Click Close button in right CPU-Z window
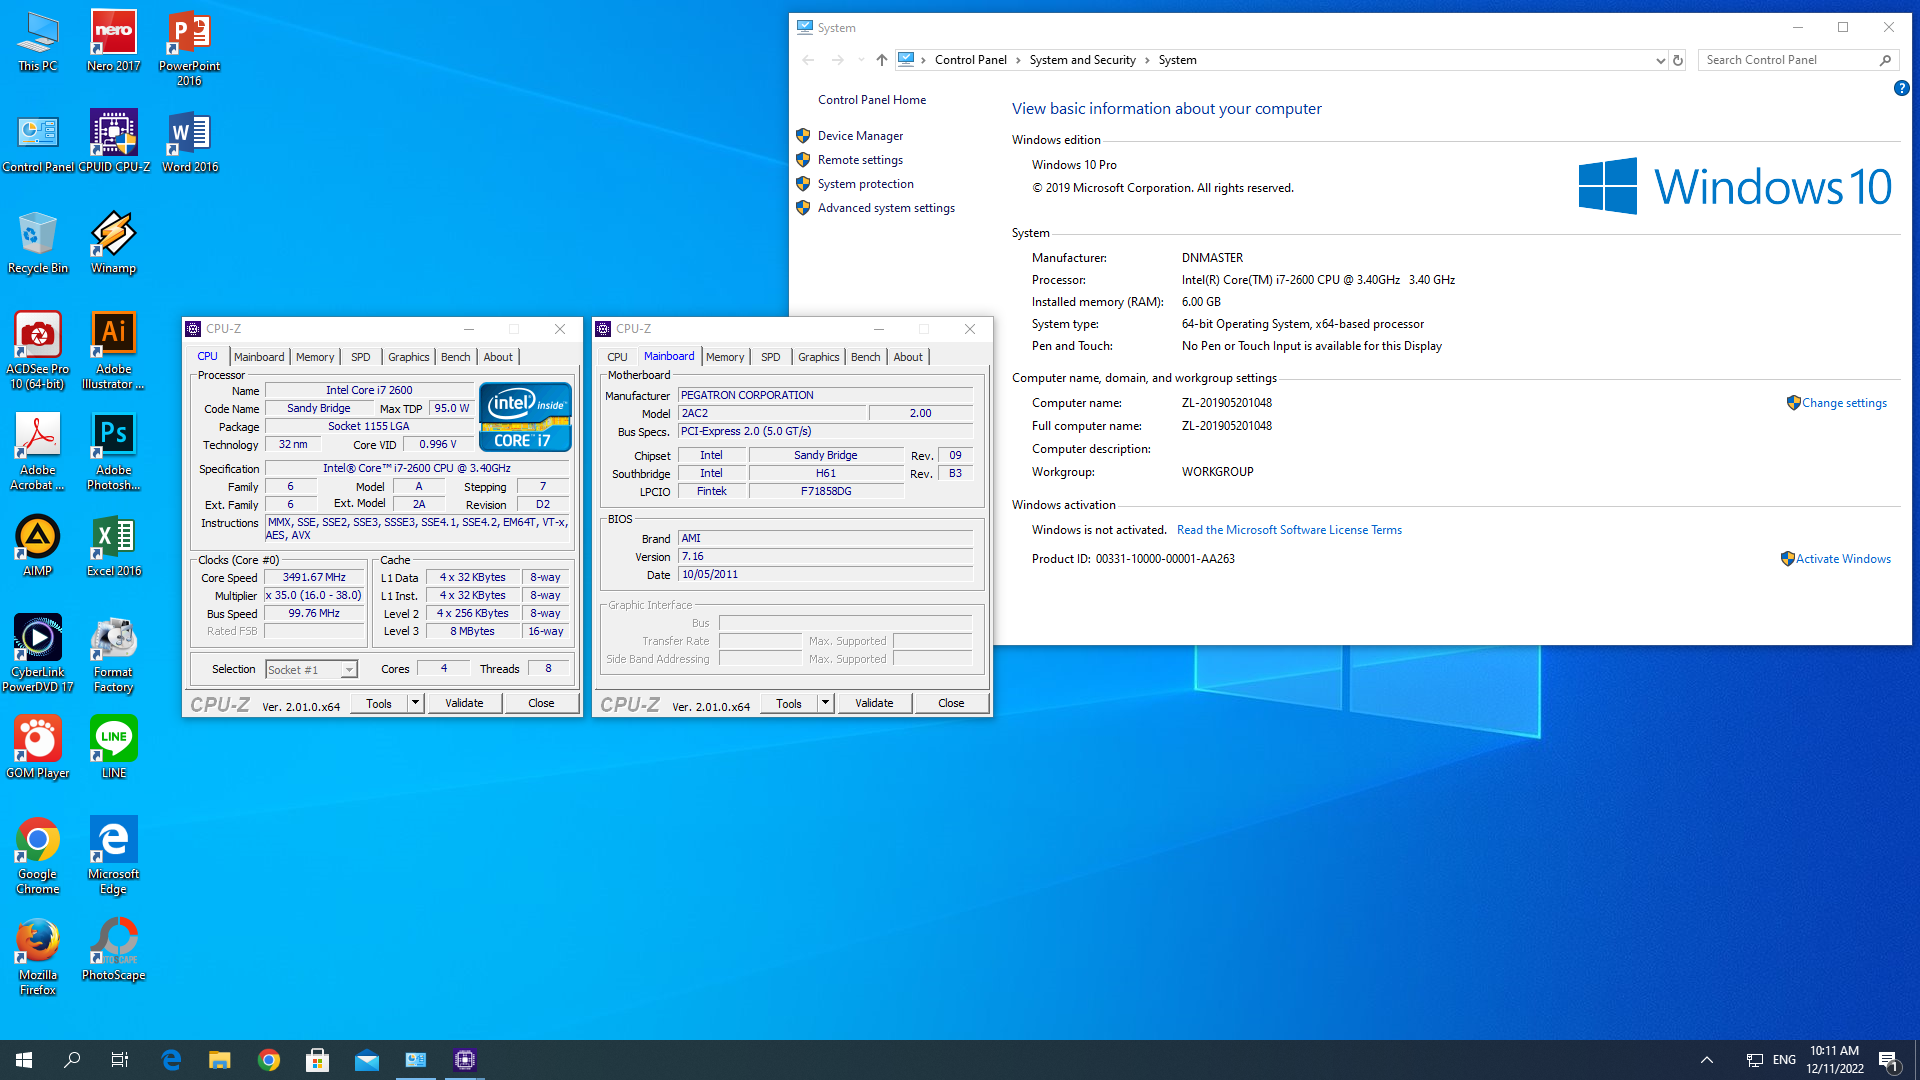1920x1080 pixels. pos(951,703)
